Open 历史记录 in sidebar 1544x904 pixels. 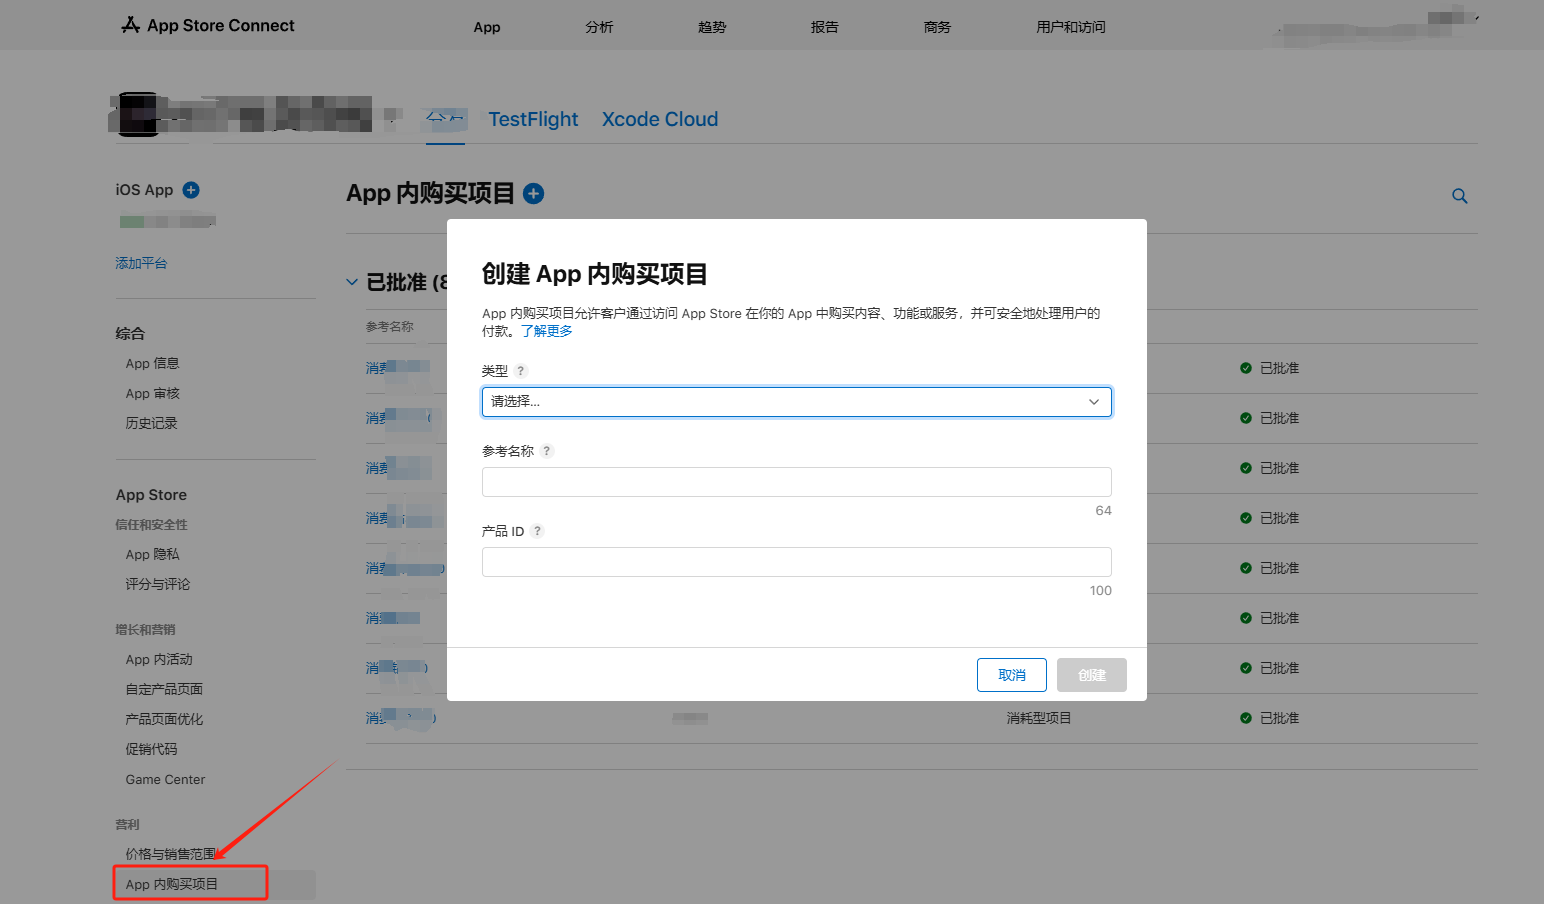pyautogui.click(x=151, y=423)
